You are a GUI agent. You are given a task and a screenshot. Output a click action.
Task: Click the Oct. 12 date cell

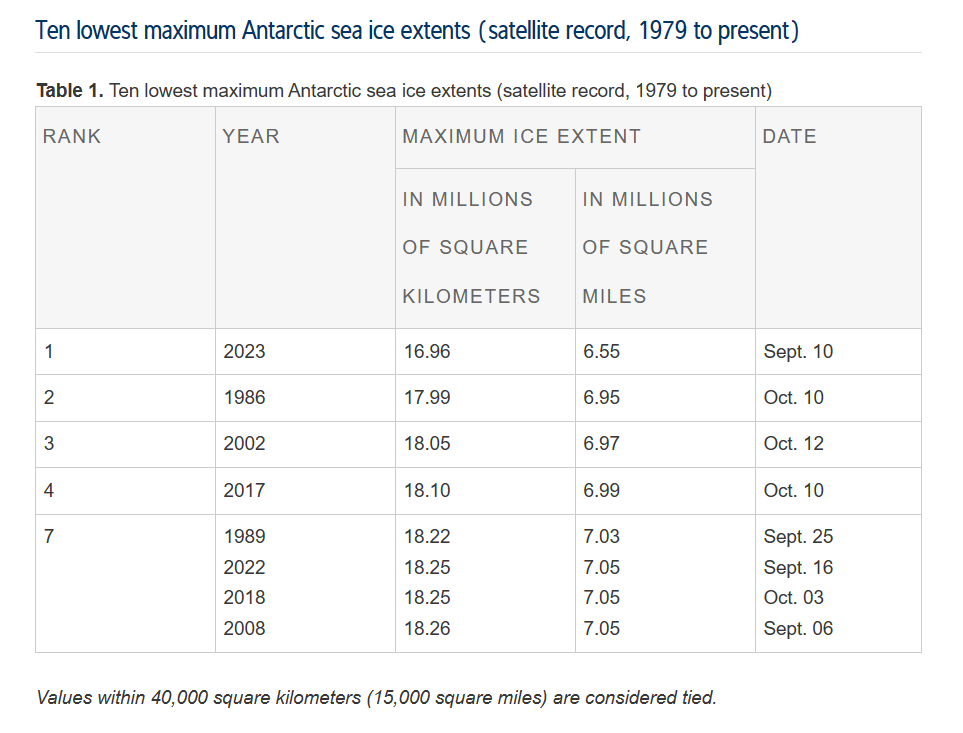tap(793, 444)
